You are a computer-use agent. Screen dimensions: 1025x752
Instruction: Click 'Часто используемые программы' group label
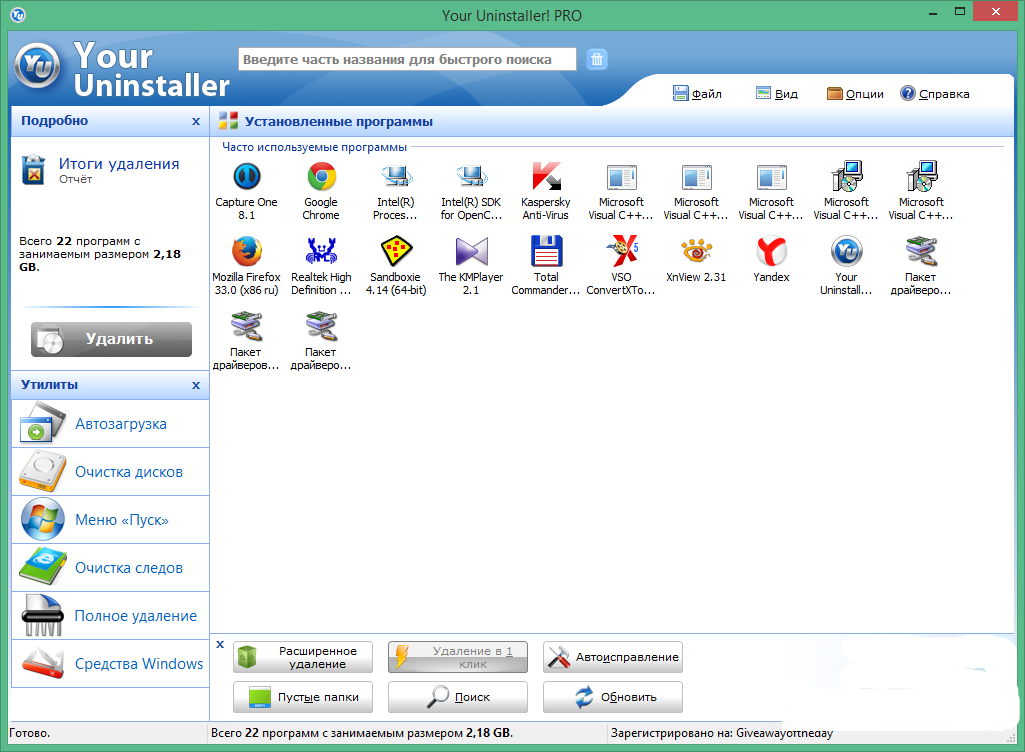coord(314,147)
